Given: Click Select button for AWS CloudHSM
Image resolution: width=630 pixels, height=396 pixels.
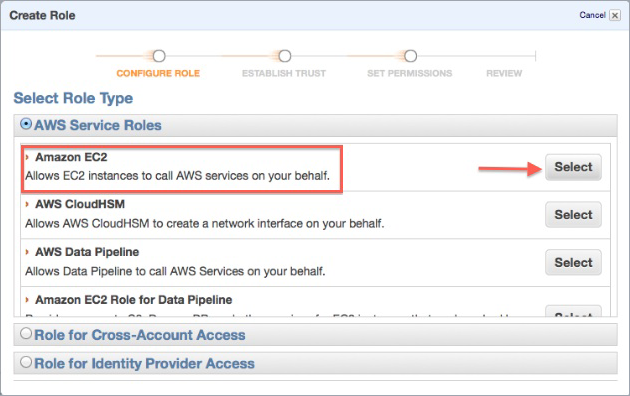Looking at the screenshot, I should pyautogui.click(x=573, y=214).
